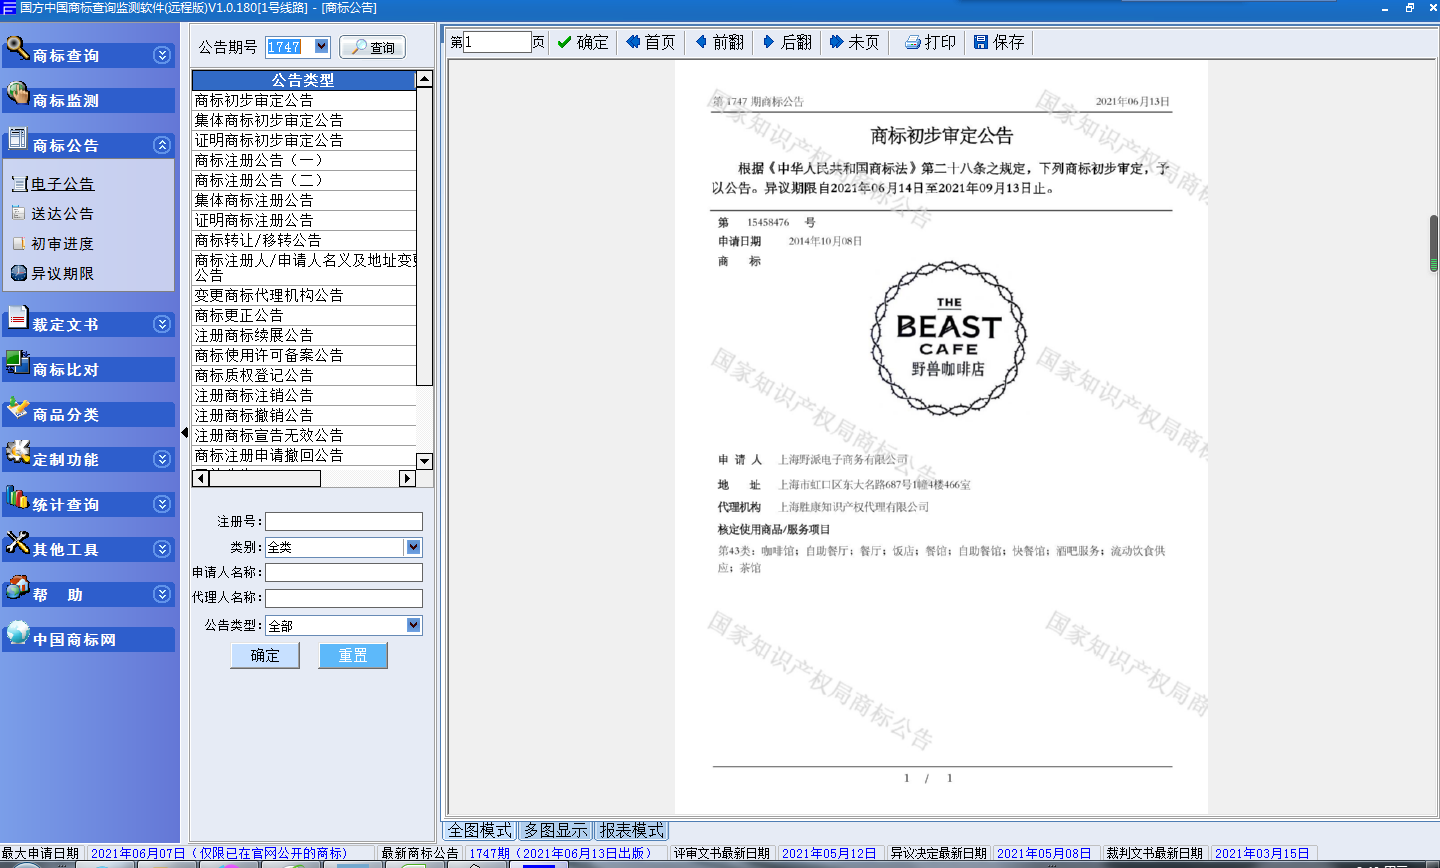The height and width of the screenshot is (868, 1440).
Task: Click the 打印 printer toolbar button
Action: tap(930, 42)
